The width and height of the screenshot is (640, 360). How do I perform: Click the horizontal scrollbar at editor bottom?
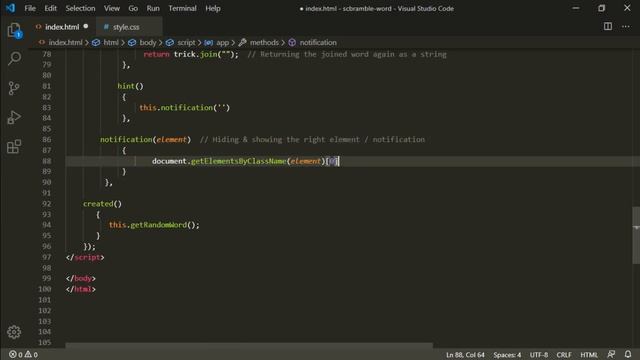pos(249,345)
